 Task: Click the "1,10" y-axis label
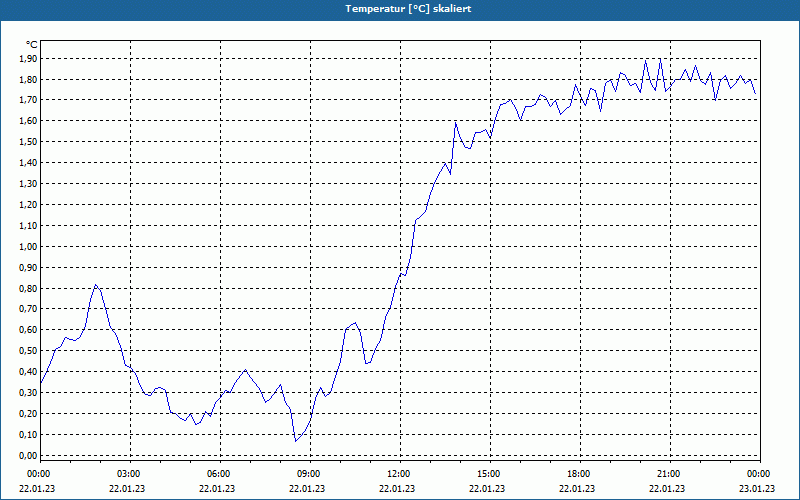tap(30, 225)
